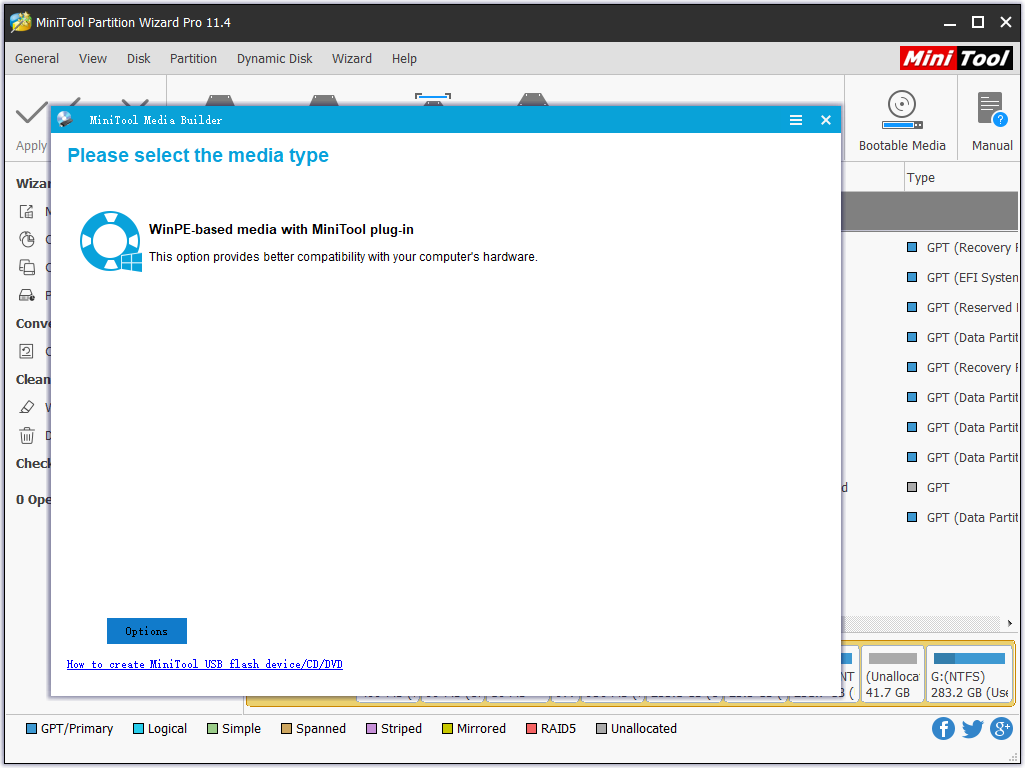
Task: Click Simple legend color swatch
Action: pos(212,729)
